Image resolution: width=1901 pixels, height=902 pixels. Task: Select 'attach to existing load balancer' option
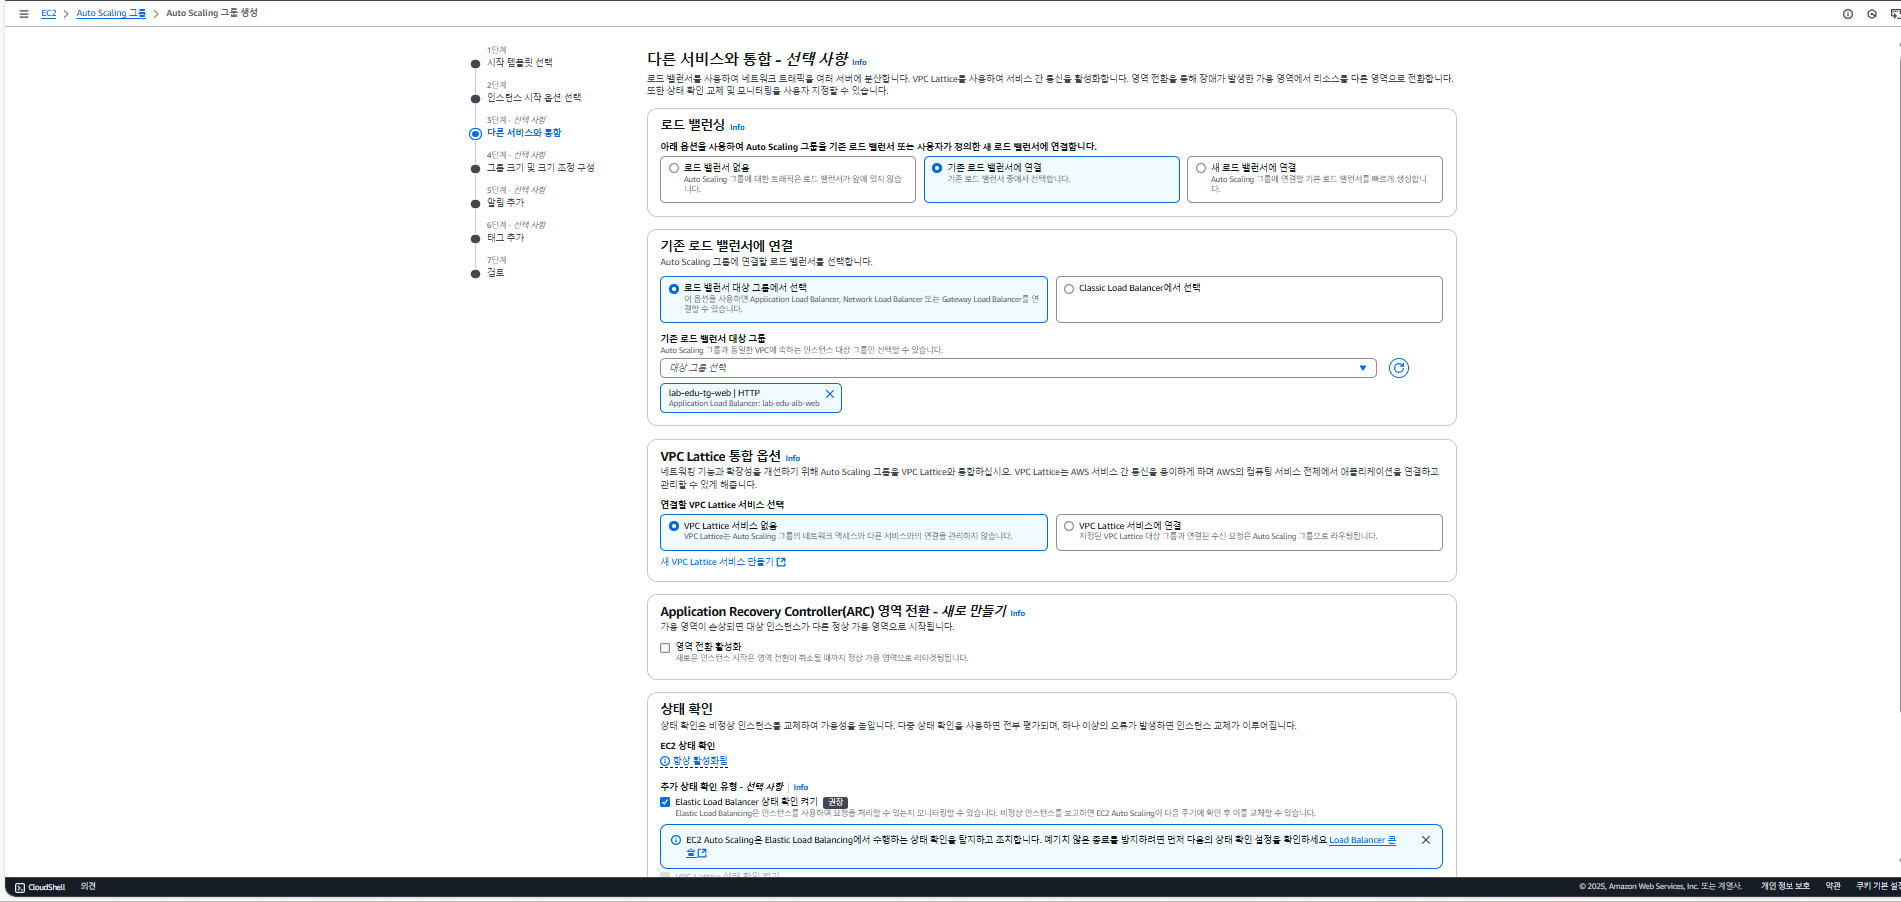937,168
